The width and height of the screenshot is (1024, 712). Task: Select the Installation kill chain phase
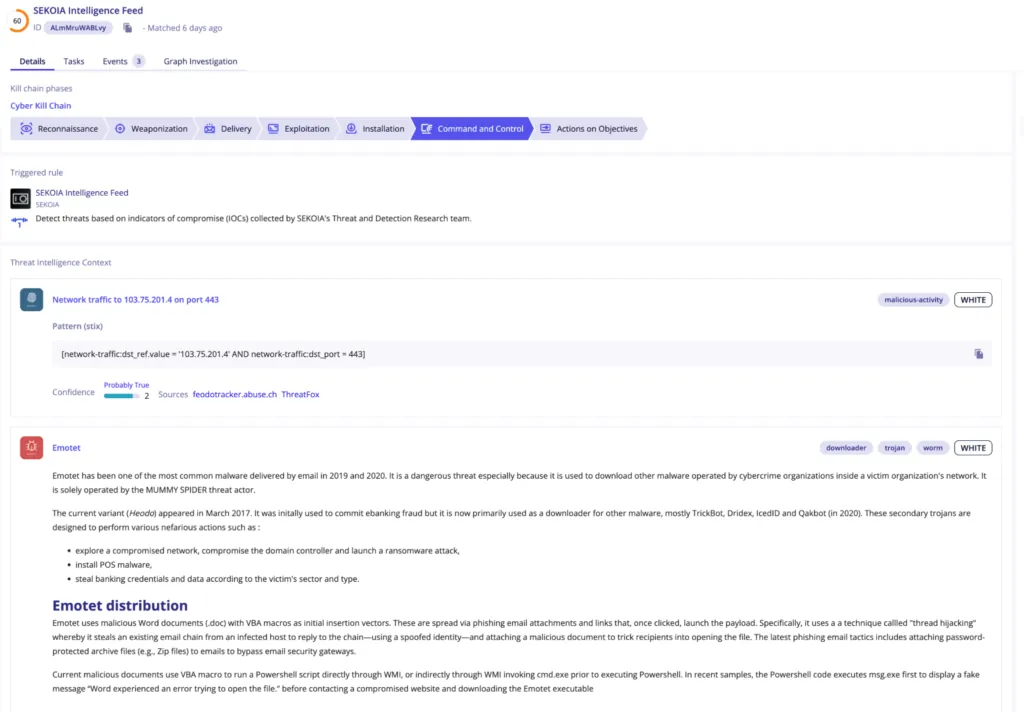[x=375, y=129]
